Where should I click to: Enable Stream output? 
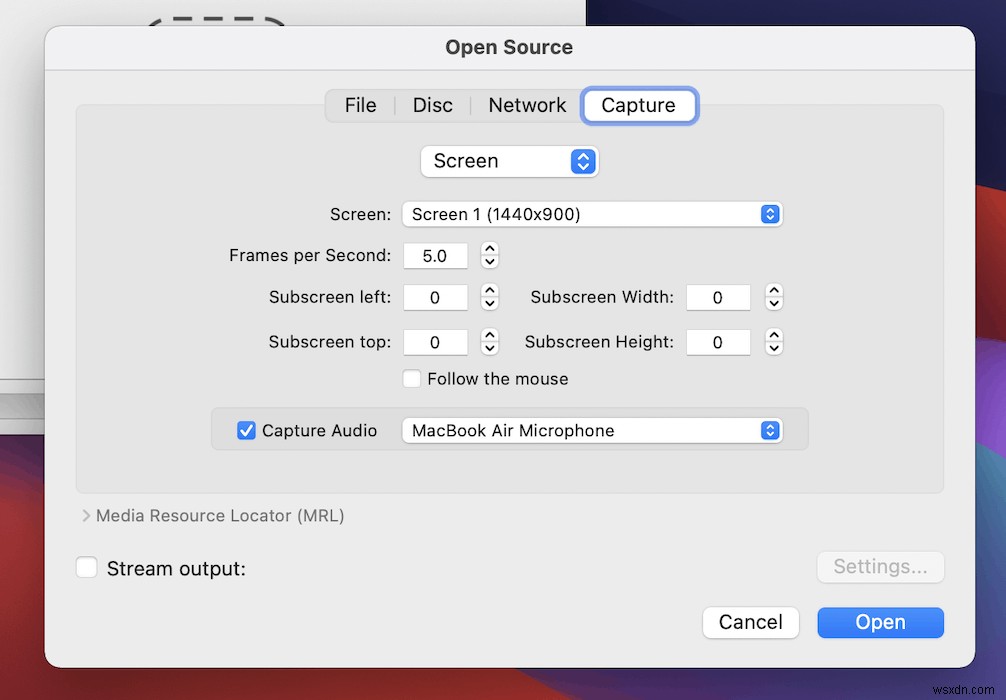point(87,567)
